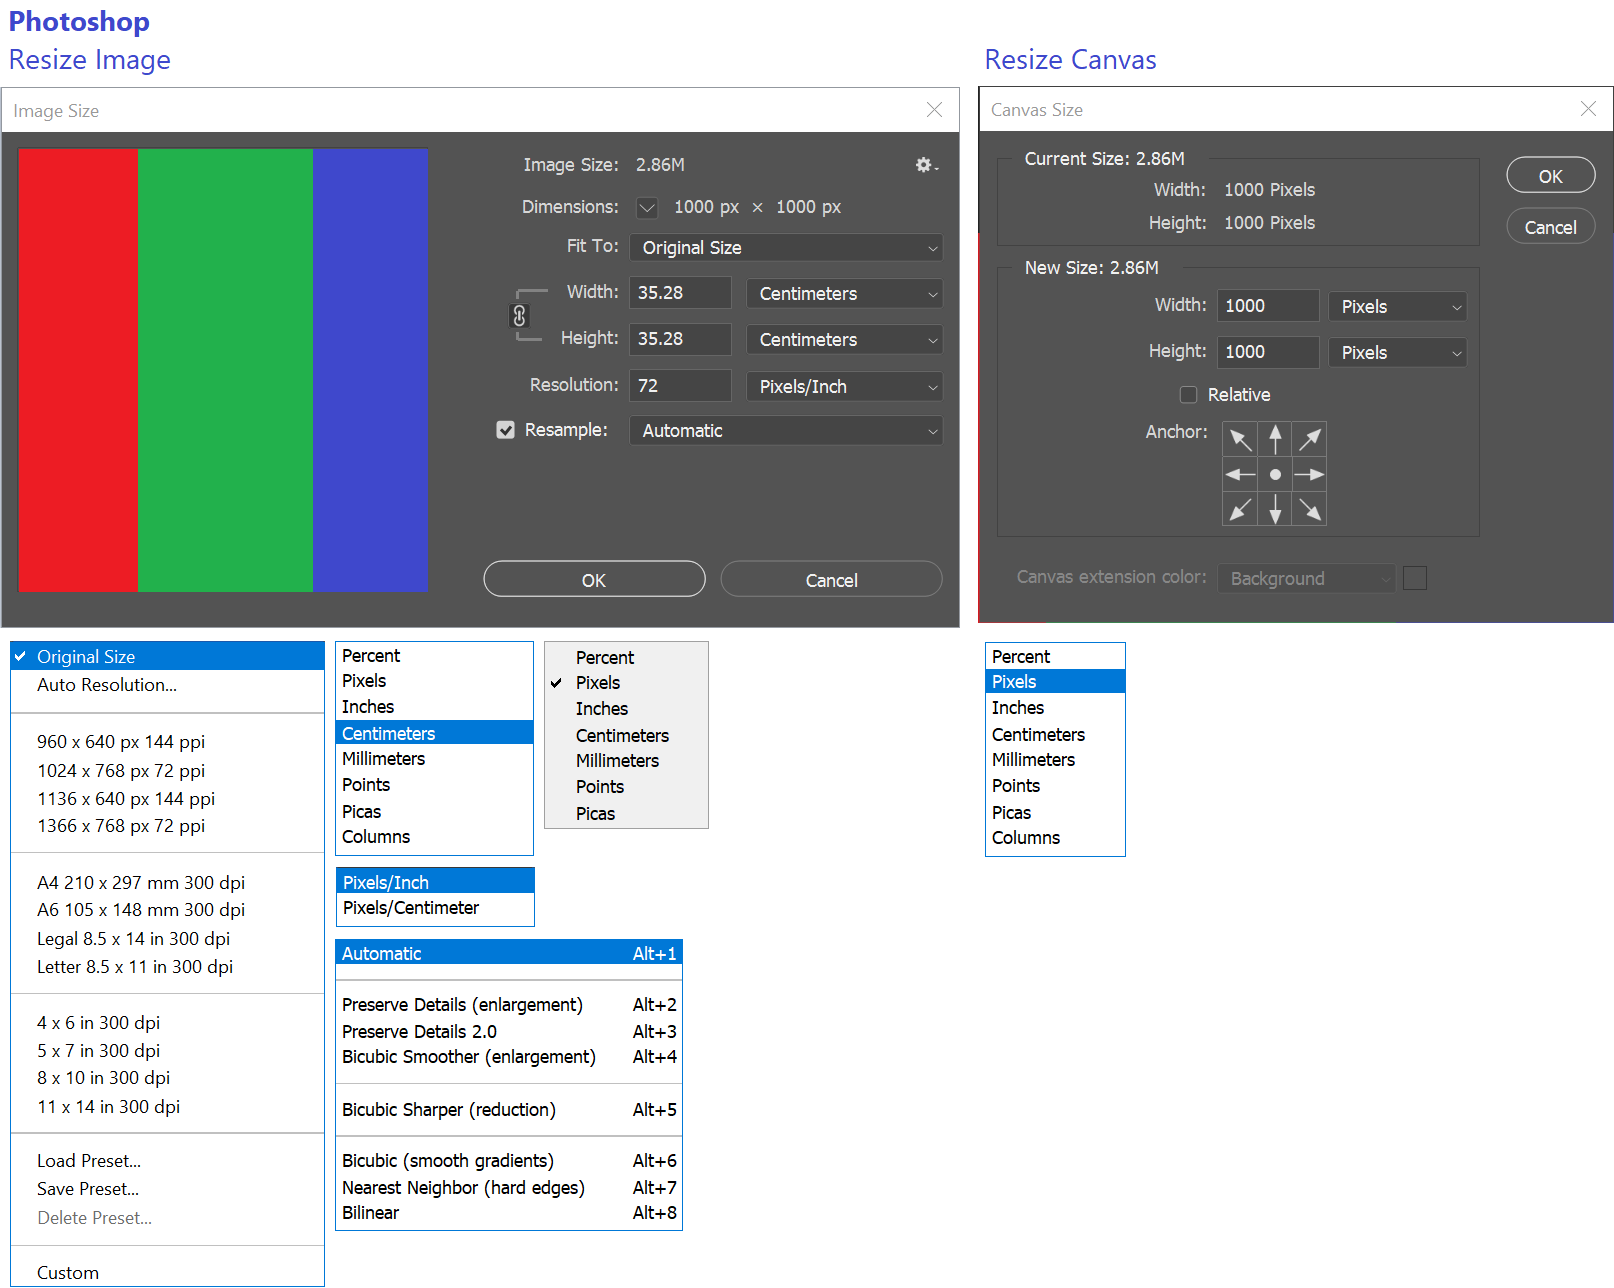Click the center anchor dot
The width and height of the screenshot is (1614, 1288).
coord(1275,474)
